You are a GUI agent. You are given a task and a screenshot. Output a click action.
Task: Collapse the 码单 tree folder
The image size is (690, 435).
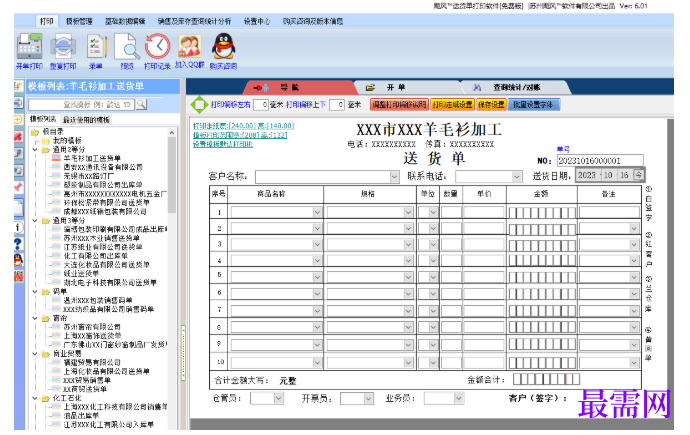tap(35, 292)
